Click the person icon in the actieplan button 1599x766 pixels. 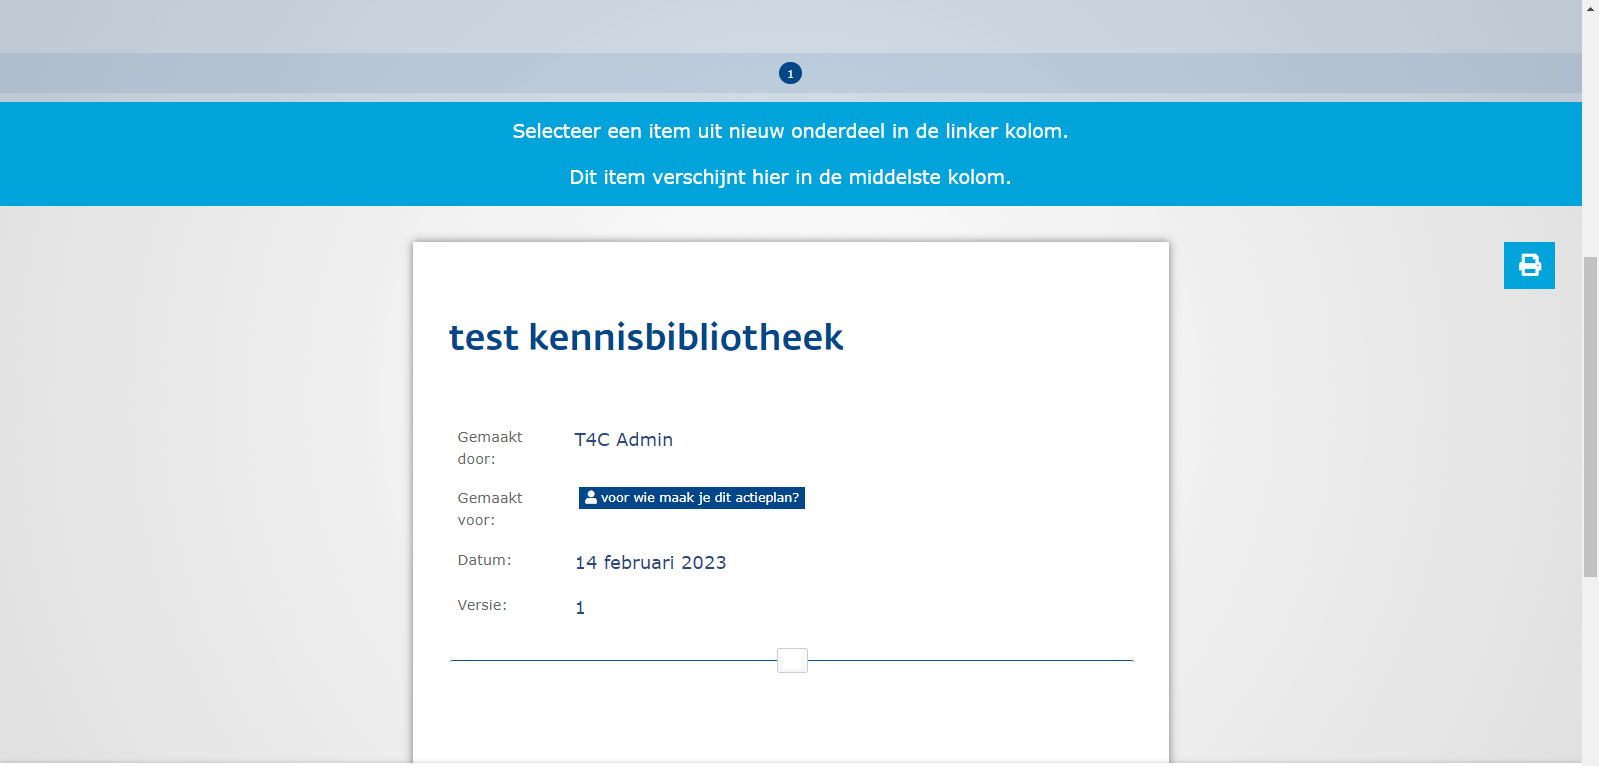(591, 497)
